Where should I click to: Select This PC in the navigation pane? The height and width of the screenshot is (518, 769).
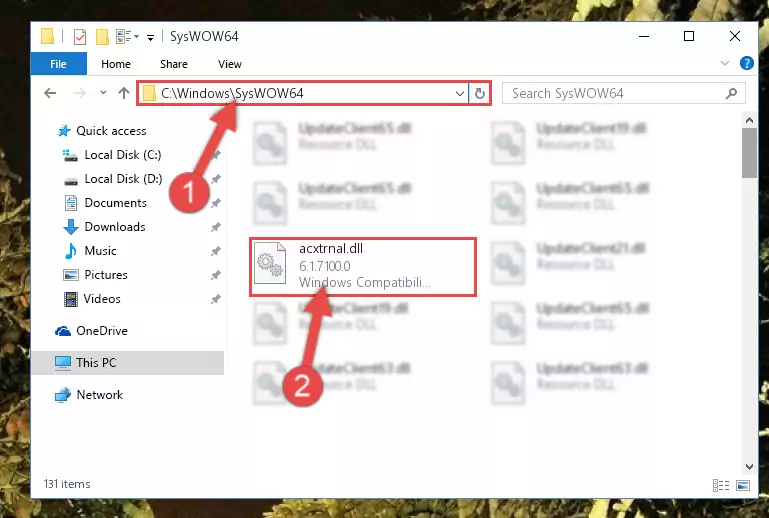tap(128, 363)
